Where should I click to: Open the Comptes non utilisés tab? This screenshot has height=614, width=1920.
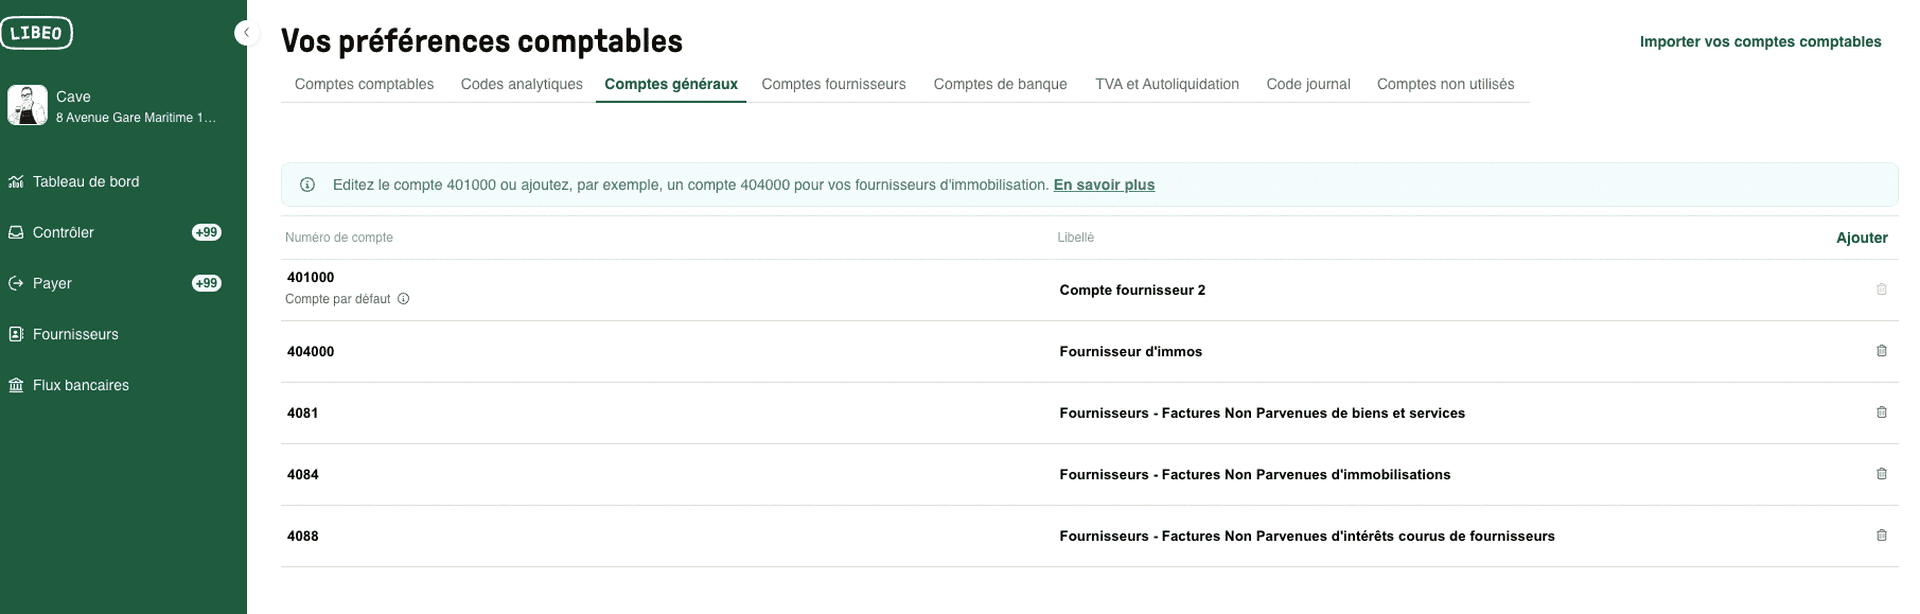[x=1445, y=84]
